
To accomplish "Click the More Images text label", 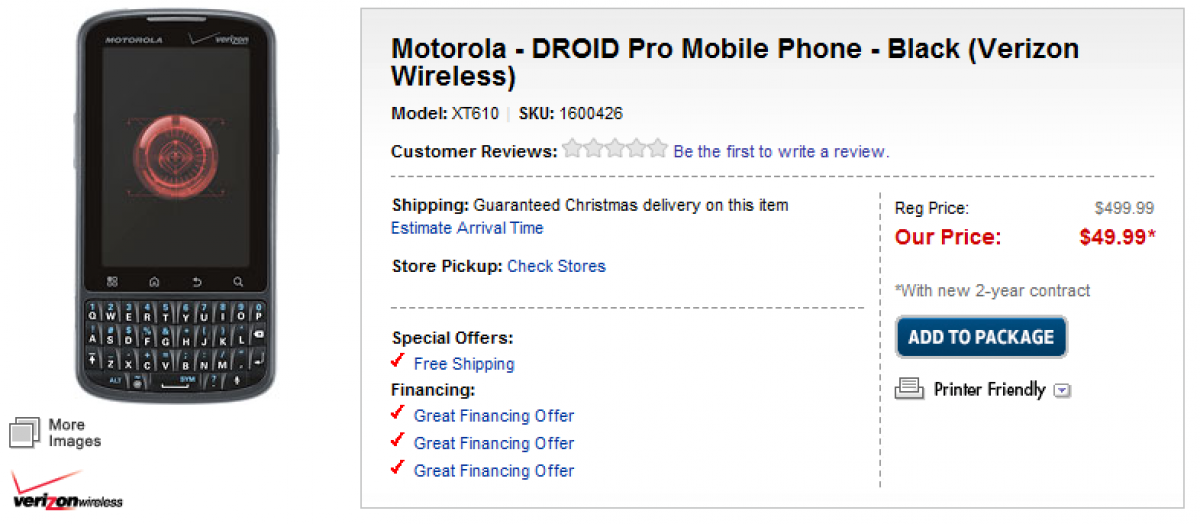I will pos(75,432).
